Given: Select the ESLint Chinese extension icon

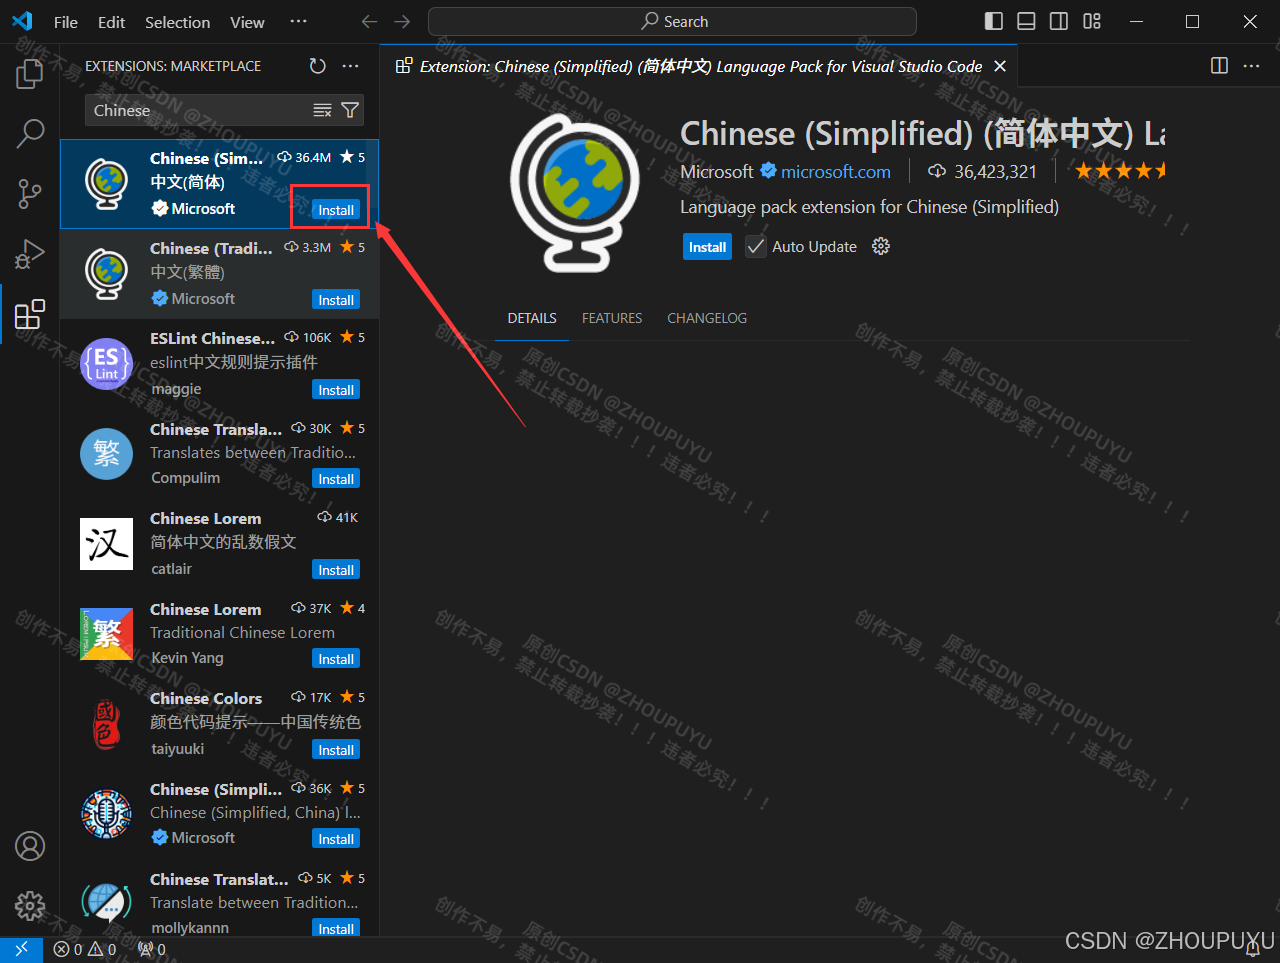Looking at the screenshot, I should 106,363.
